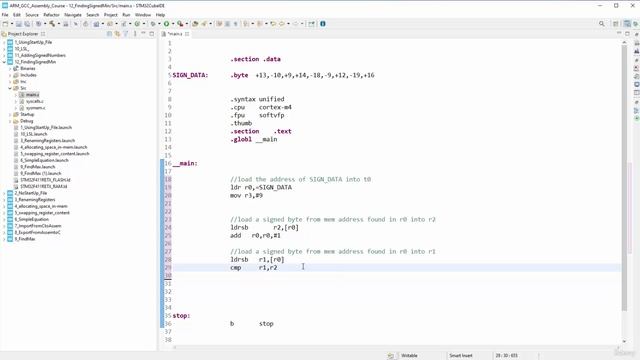Open the dropdown arrow beside the green Run icon
Image resolution: width=640 pixels, height=360 pixels.
click(173, 24)
